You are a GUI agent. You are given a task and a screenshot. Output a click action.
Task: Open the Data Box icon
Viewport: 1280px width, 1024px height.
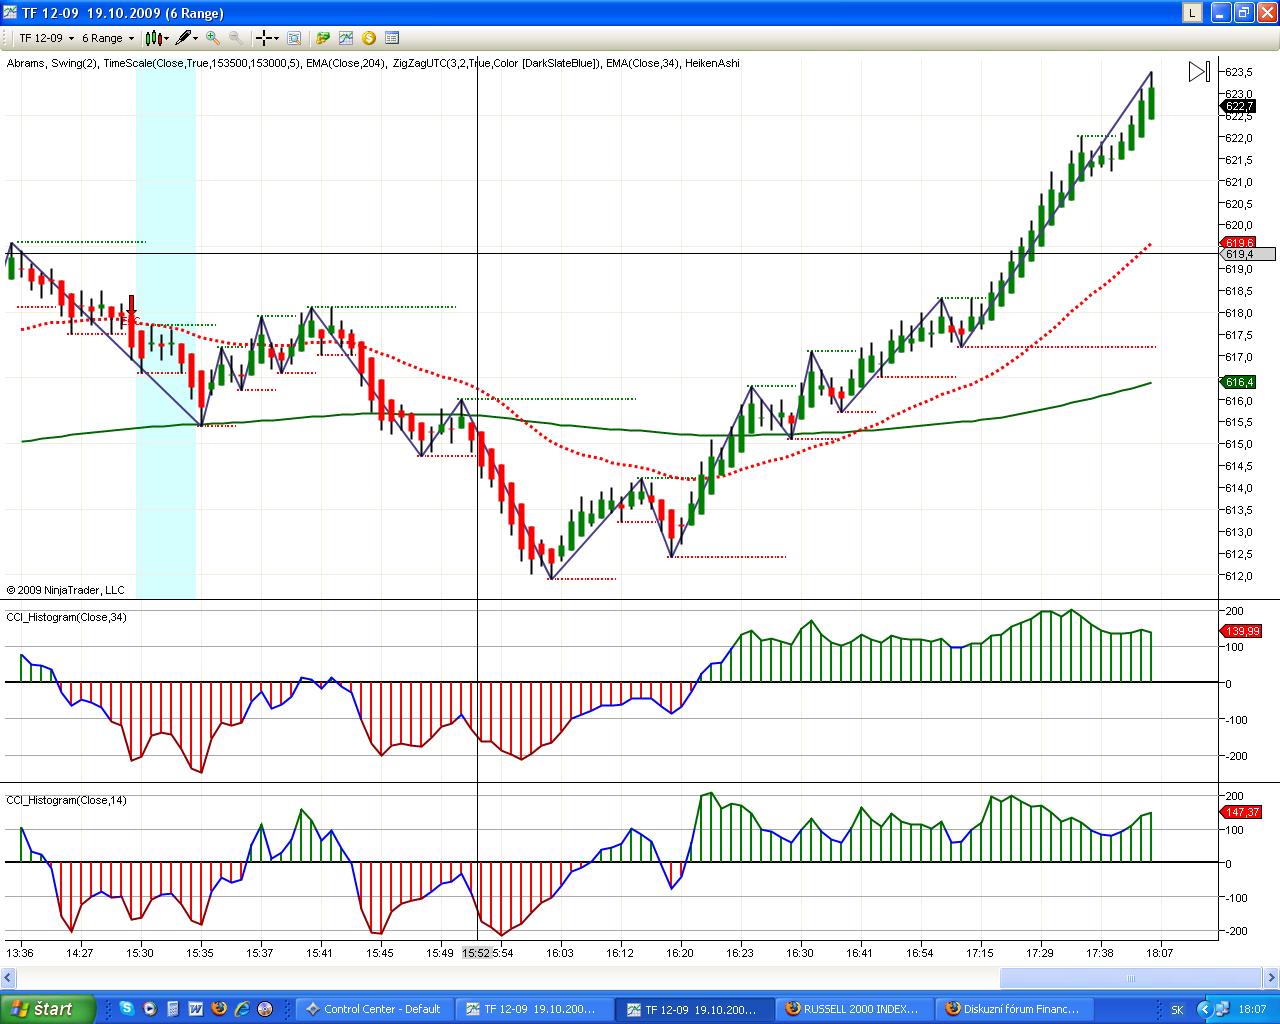pos(294,38)
